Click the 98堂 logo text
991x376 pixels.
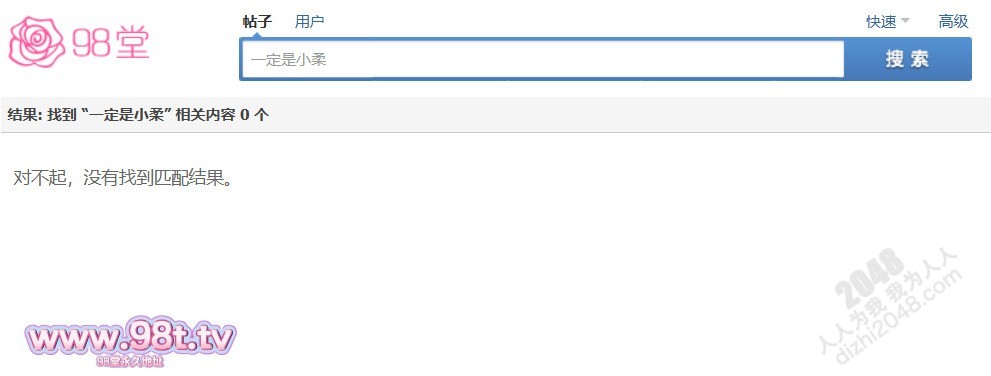point(111,44)
